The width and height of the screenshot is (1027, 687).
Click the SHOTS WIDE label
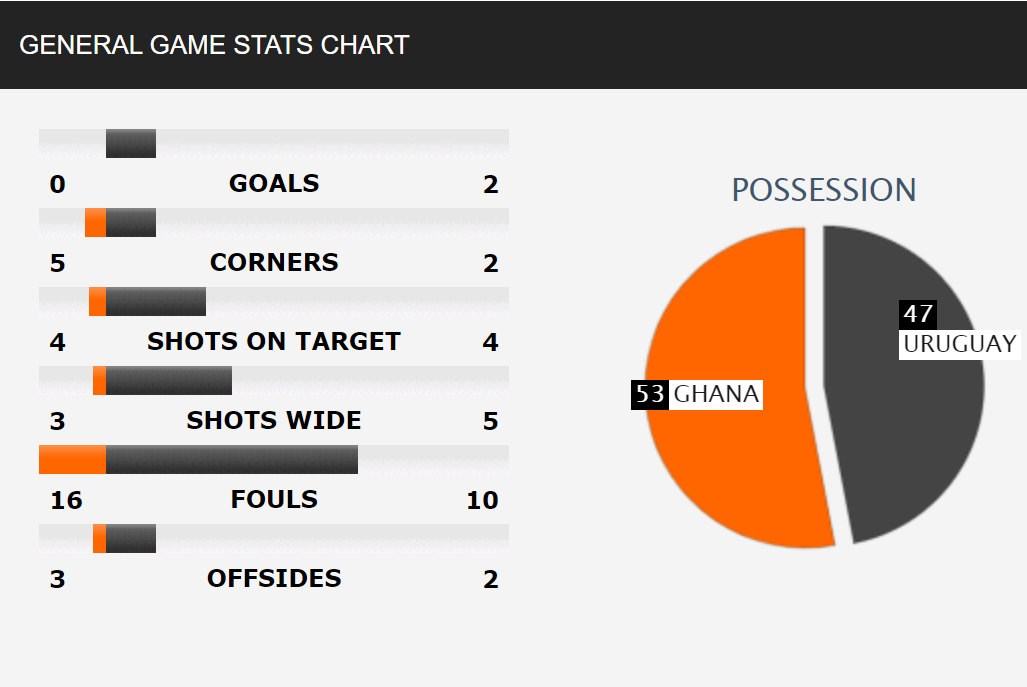[274, 420]
